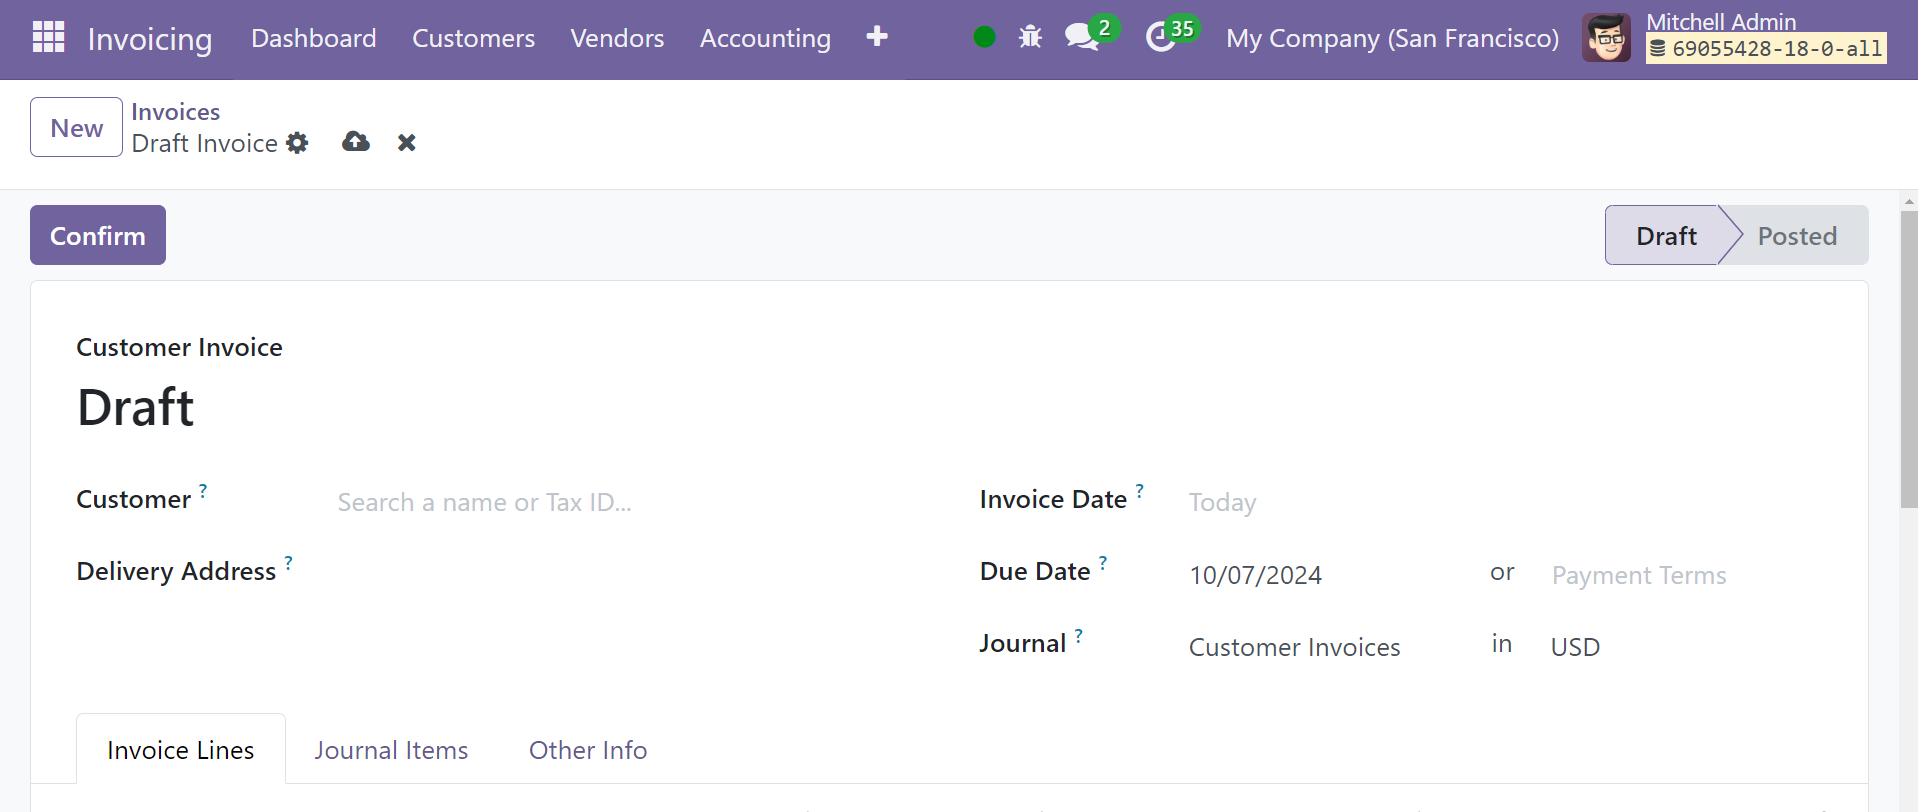Go back to Invoices breadcrumb
Image resolution: width=1918 pixels, height=812 pixels.
[176, 112]
